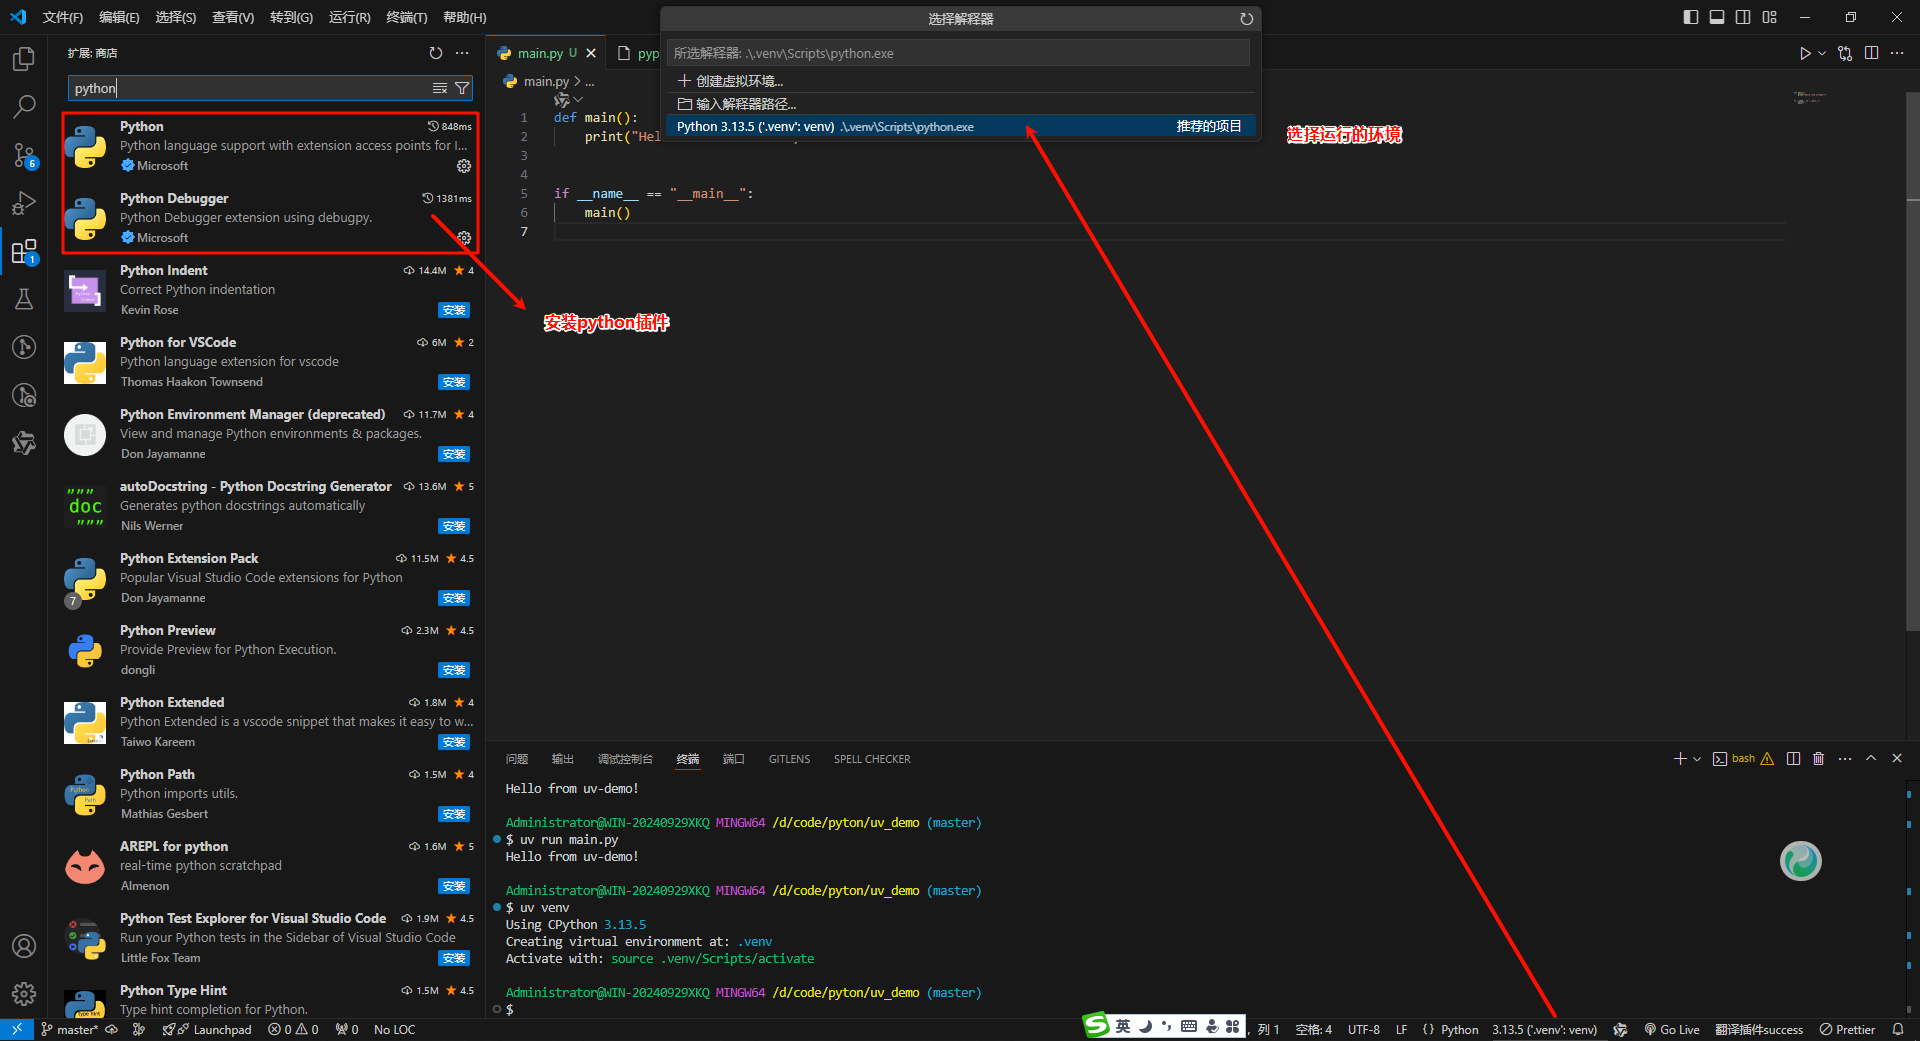Run Python file with play button

point(1805,53)
